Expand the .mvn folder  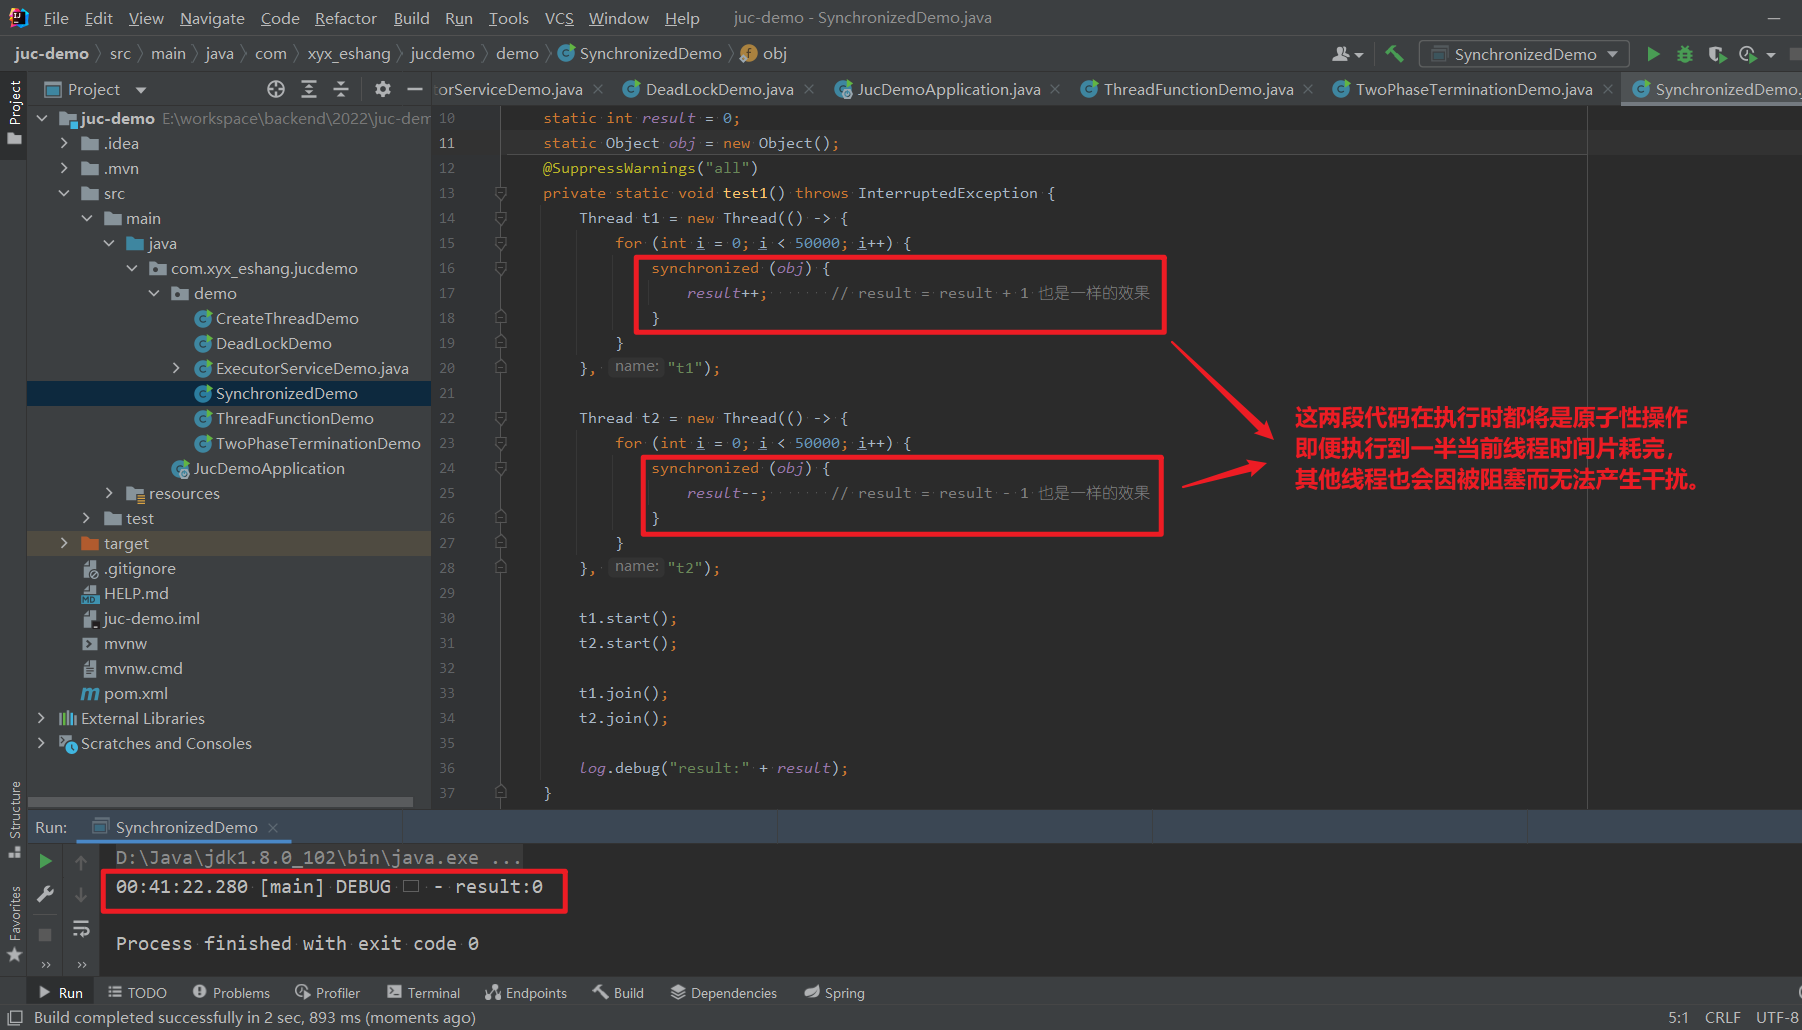pos(64,168)
